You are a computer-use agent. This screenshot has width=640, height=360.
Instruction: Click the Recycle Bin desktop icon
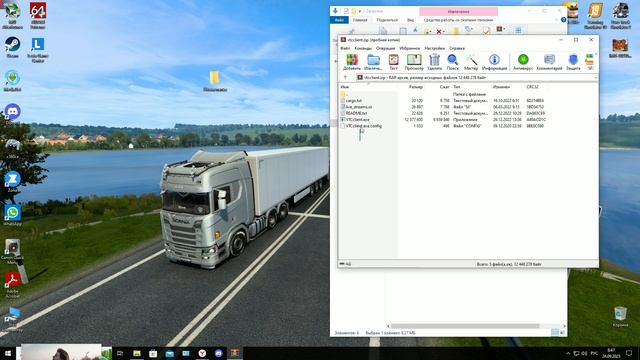point(620,317)
